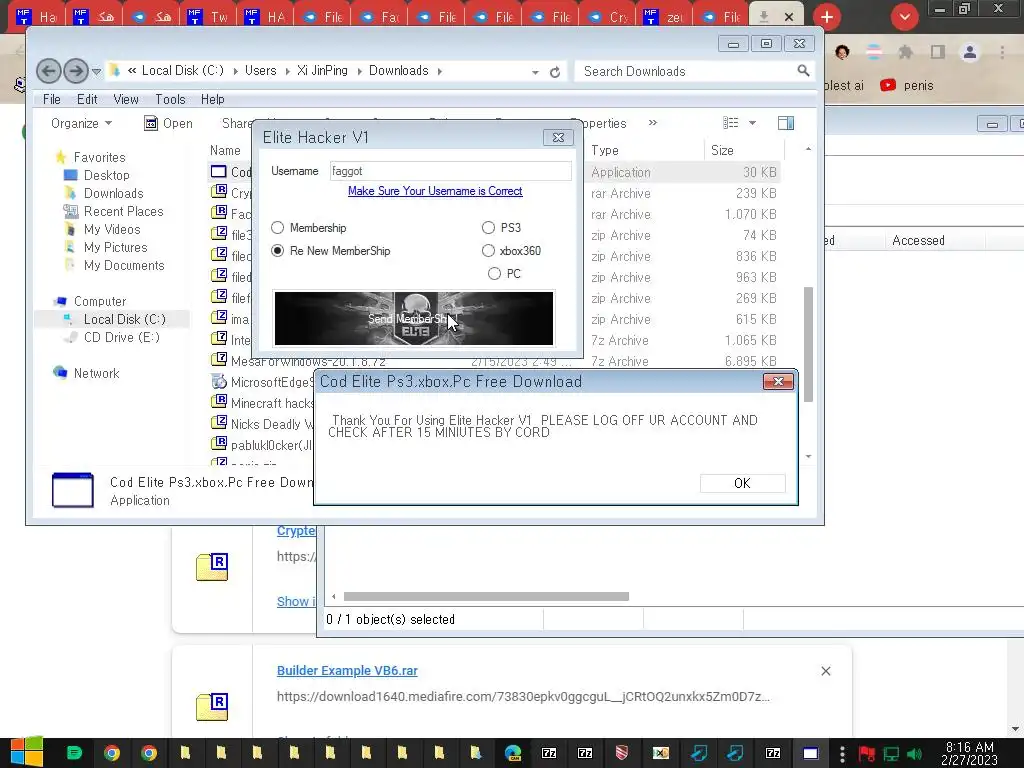
Task: Open Chrome tab search red chevron
Action: point(904,17)
